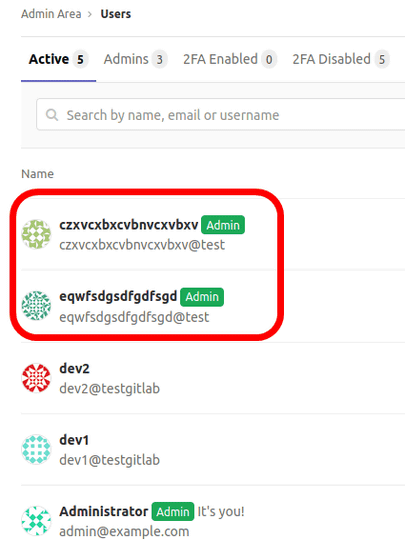Select the dev1 teal avatar
The height and width of the screenshot is (560, 405).
(x=36, y=449)
